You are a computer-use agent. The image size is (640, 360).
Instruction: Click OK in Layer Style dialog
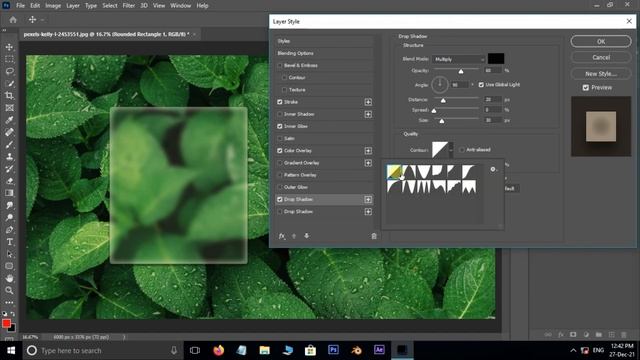point(601,41)
